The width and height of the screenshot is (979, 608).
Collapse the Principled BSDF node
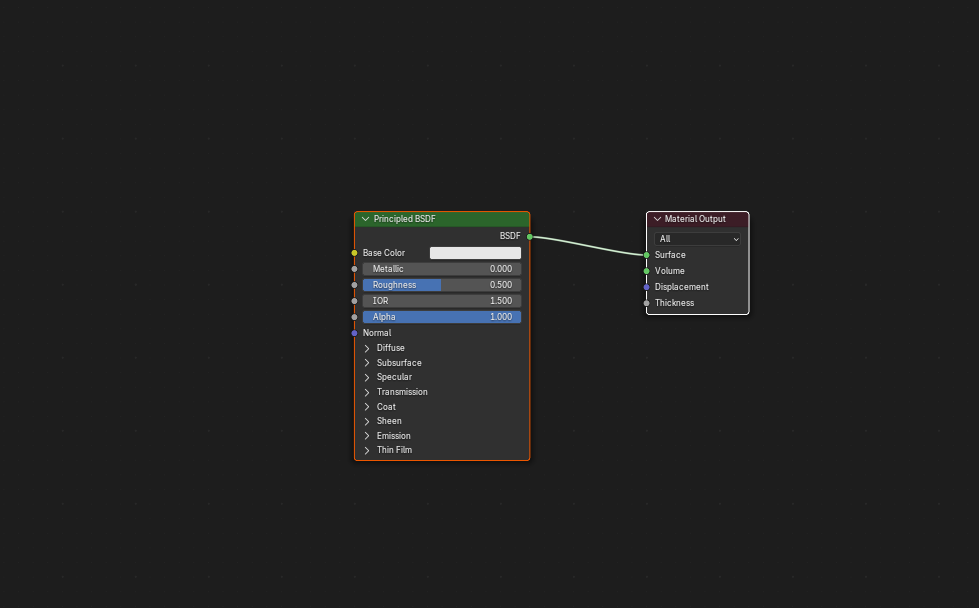click(365, 219)
